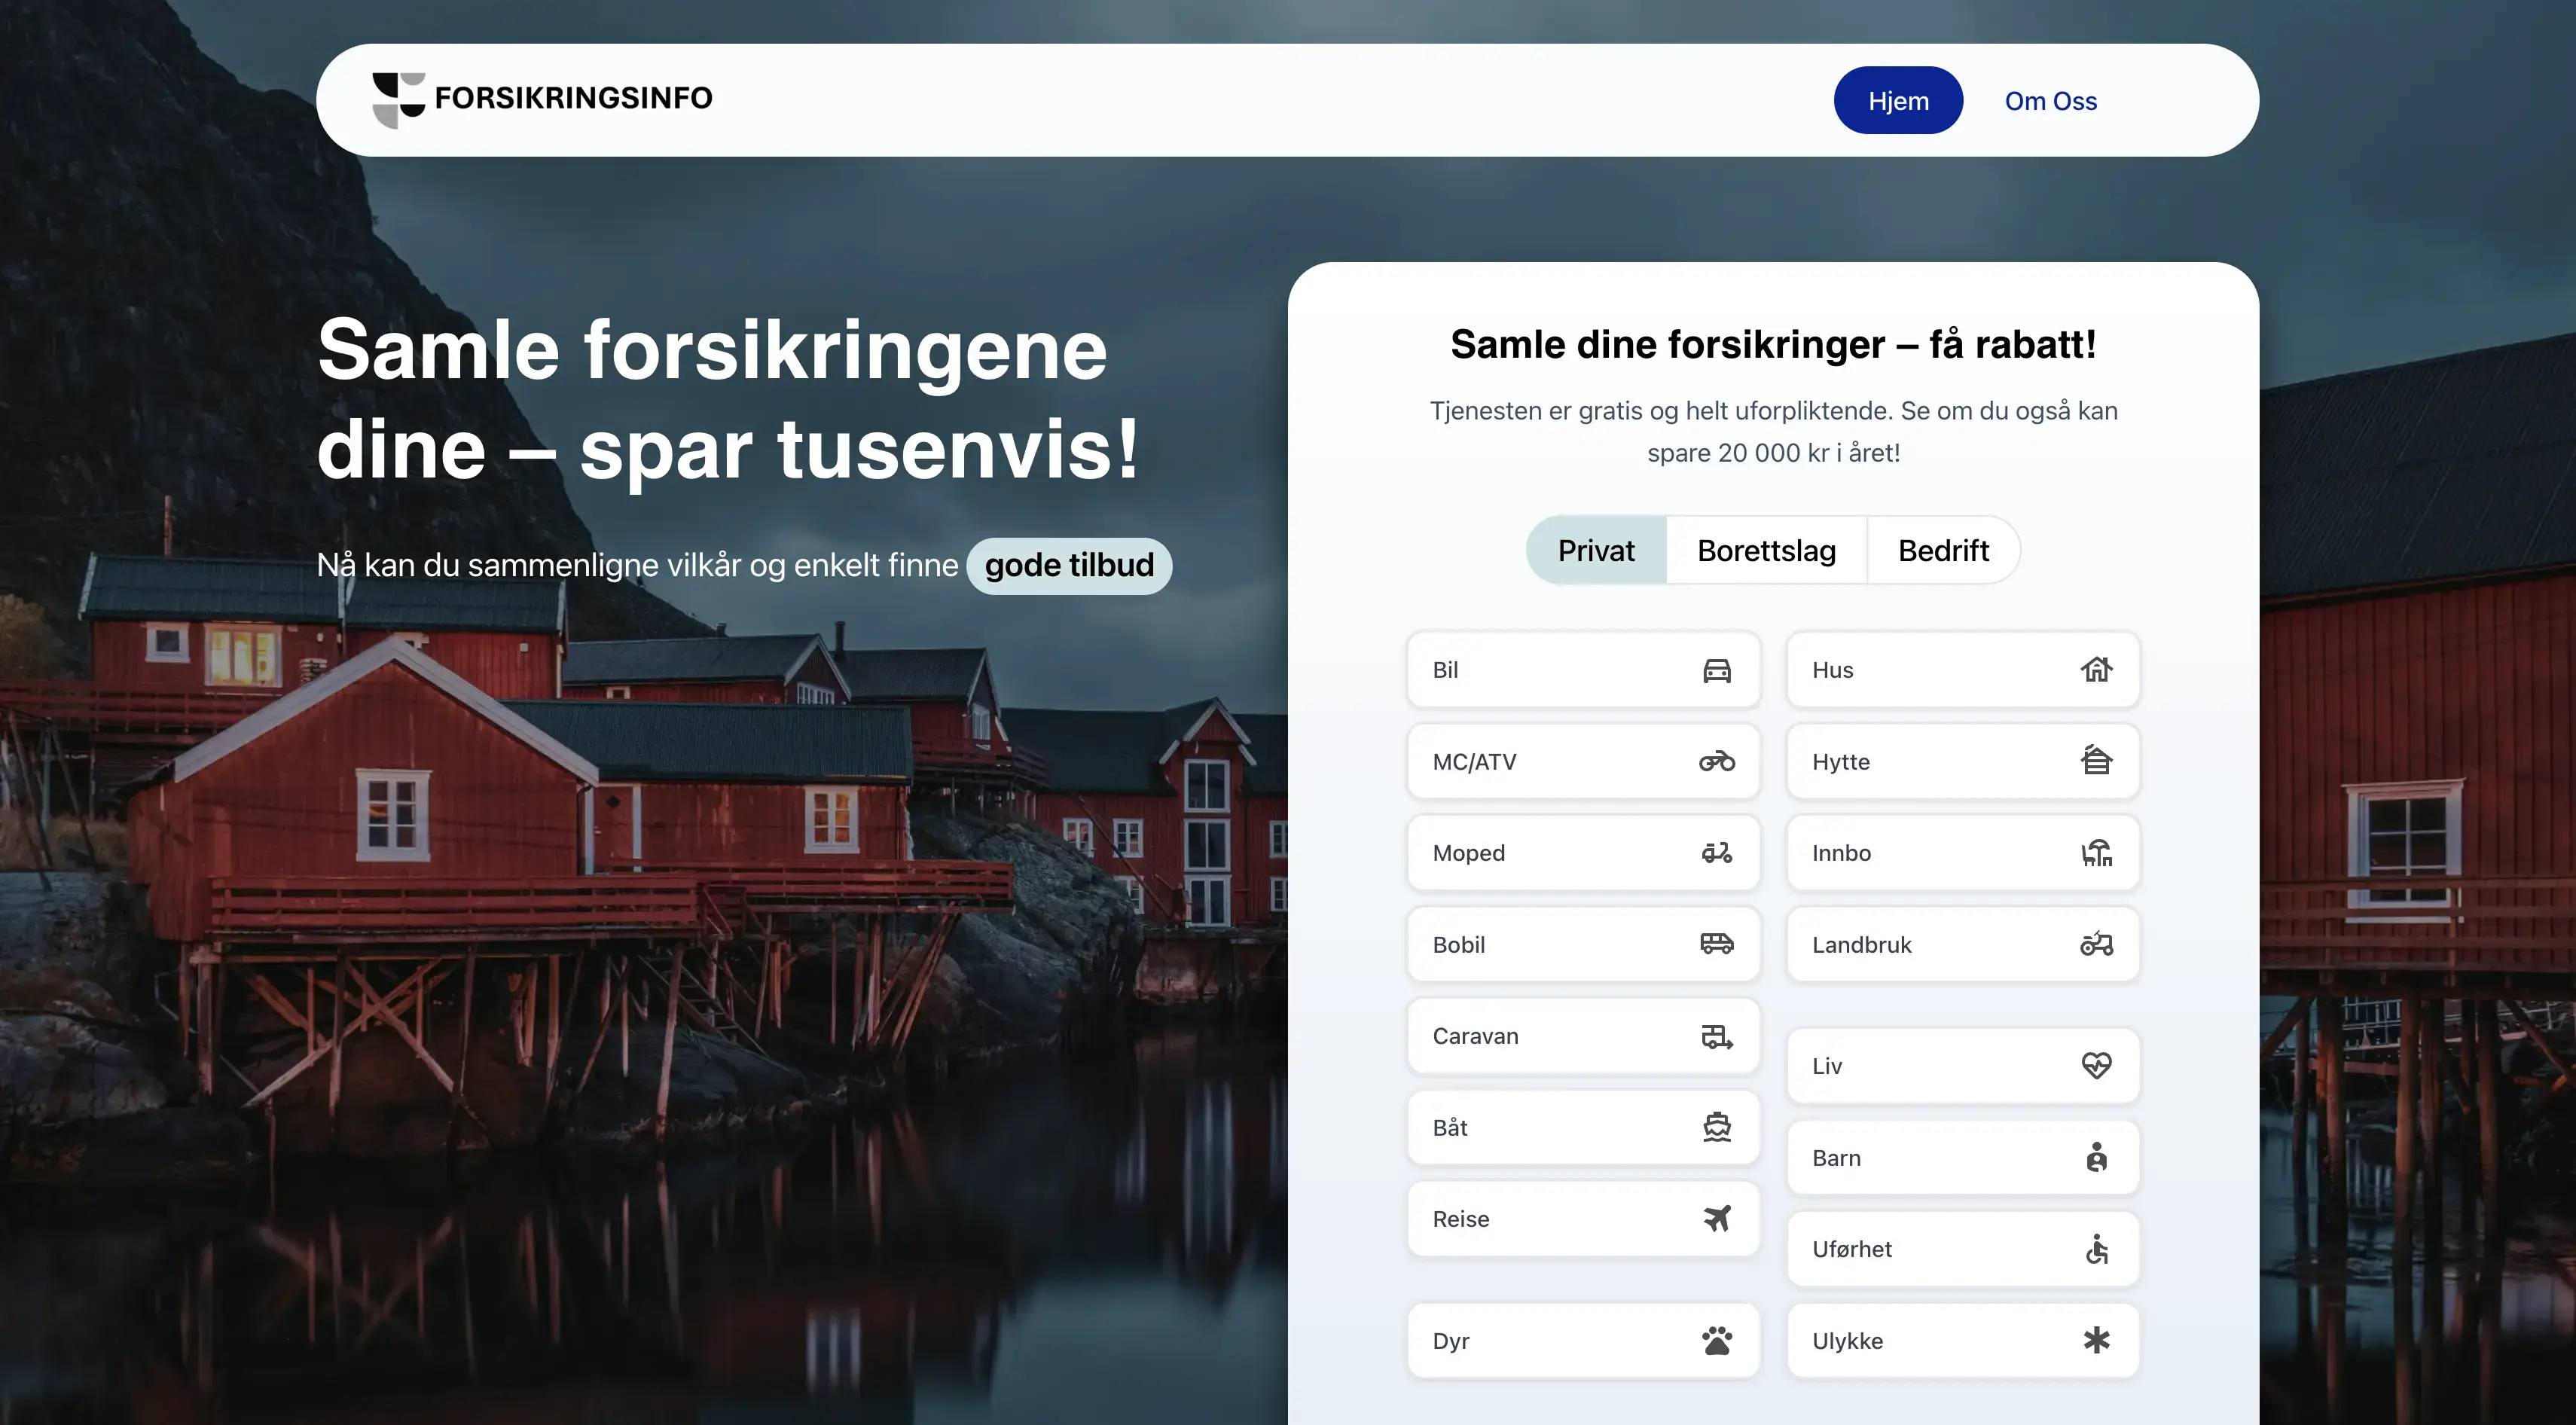Viewport: 2576px width, 1425px height.
Task: Select the Privat tab
Action: [x=1595, y=550]
